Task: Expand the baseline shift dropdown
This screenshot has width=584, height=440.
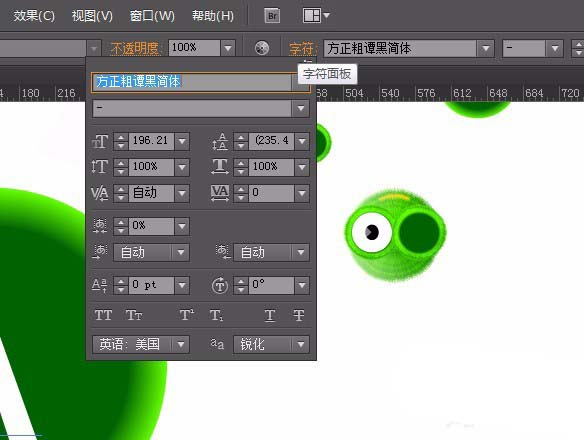Action: click(x=182, y=285)
